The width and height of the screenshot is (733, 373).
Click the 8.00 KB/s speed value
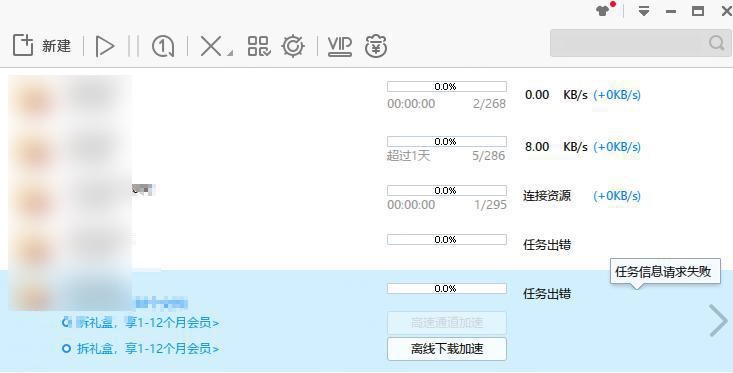pyautogui.click(x=556, y=147)
